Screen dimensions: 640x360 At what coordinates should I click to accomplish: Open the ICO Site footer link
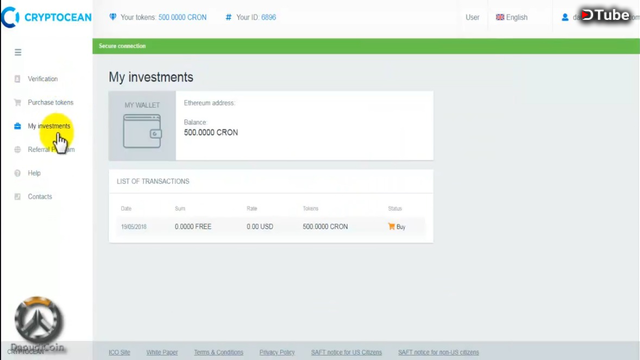click(x=119, y=352)
